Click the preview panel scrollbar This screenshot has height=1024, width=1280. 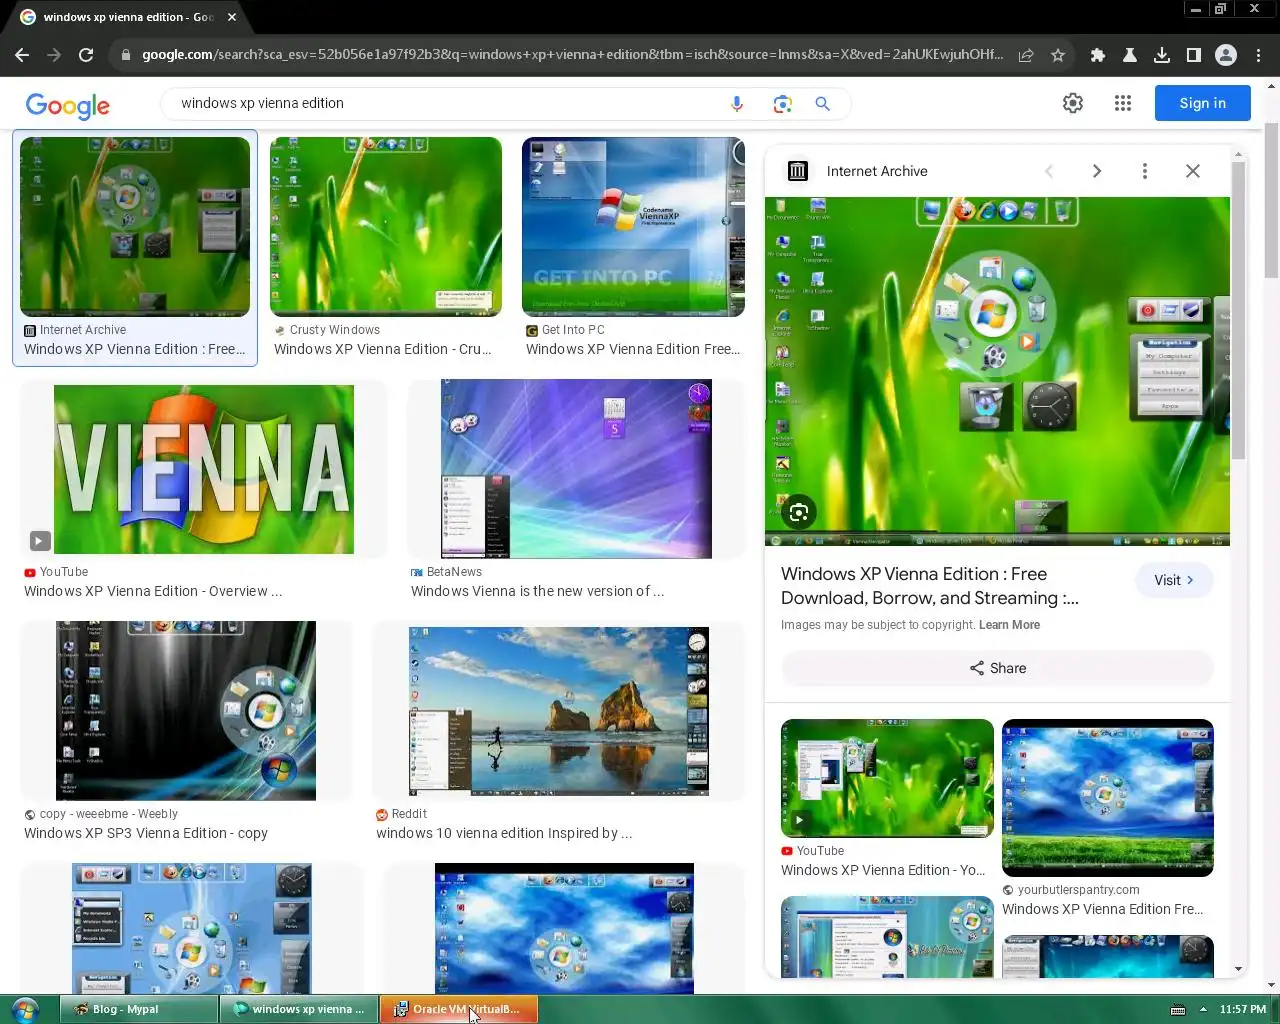[x=1239, y=310]
